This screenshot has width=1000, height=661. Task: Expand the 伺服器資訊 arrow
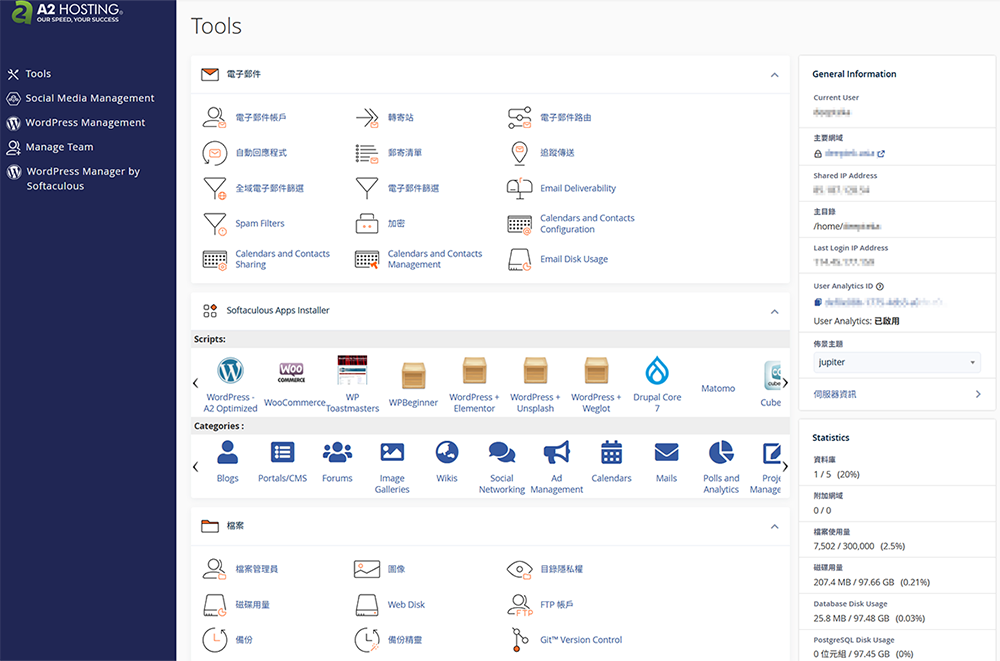[x=978, y=395]
